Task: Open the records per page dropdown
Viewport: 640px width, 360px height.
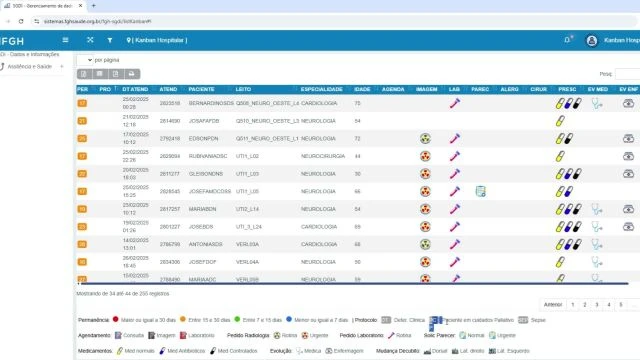Action: click(x=85, y=60)
